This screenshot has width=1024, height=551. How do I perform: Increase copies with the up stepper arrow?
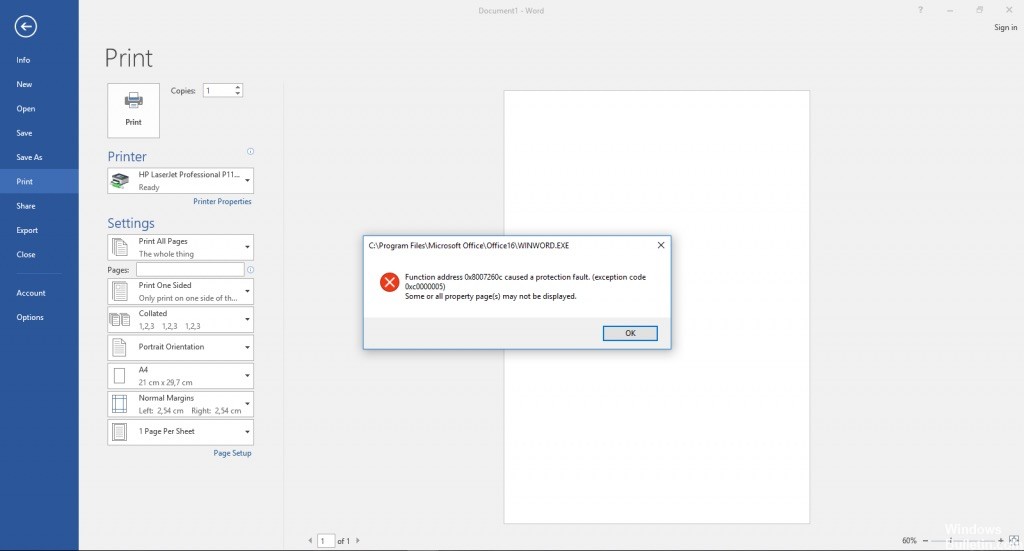pos(238,87)
